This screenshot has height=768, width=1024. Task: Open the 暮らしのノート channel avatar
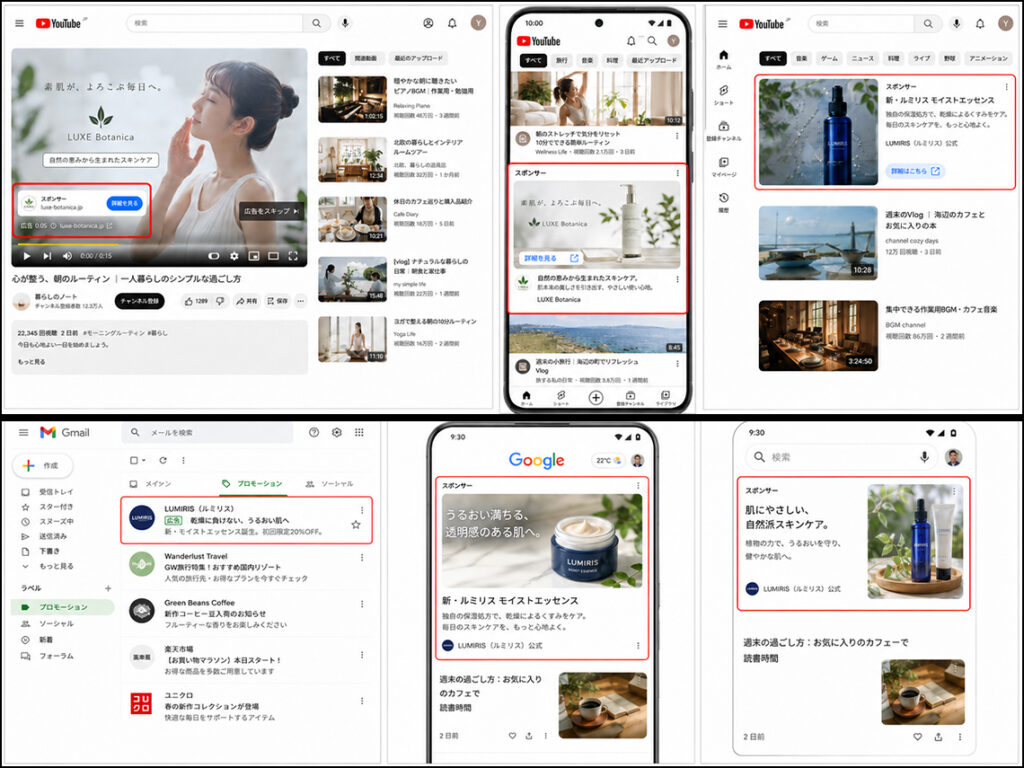tap(22, 301)
